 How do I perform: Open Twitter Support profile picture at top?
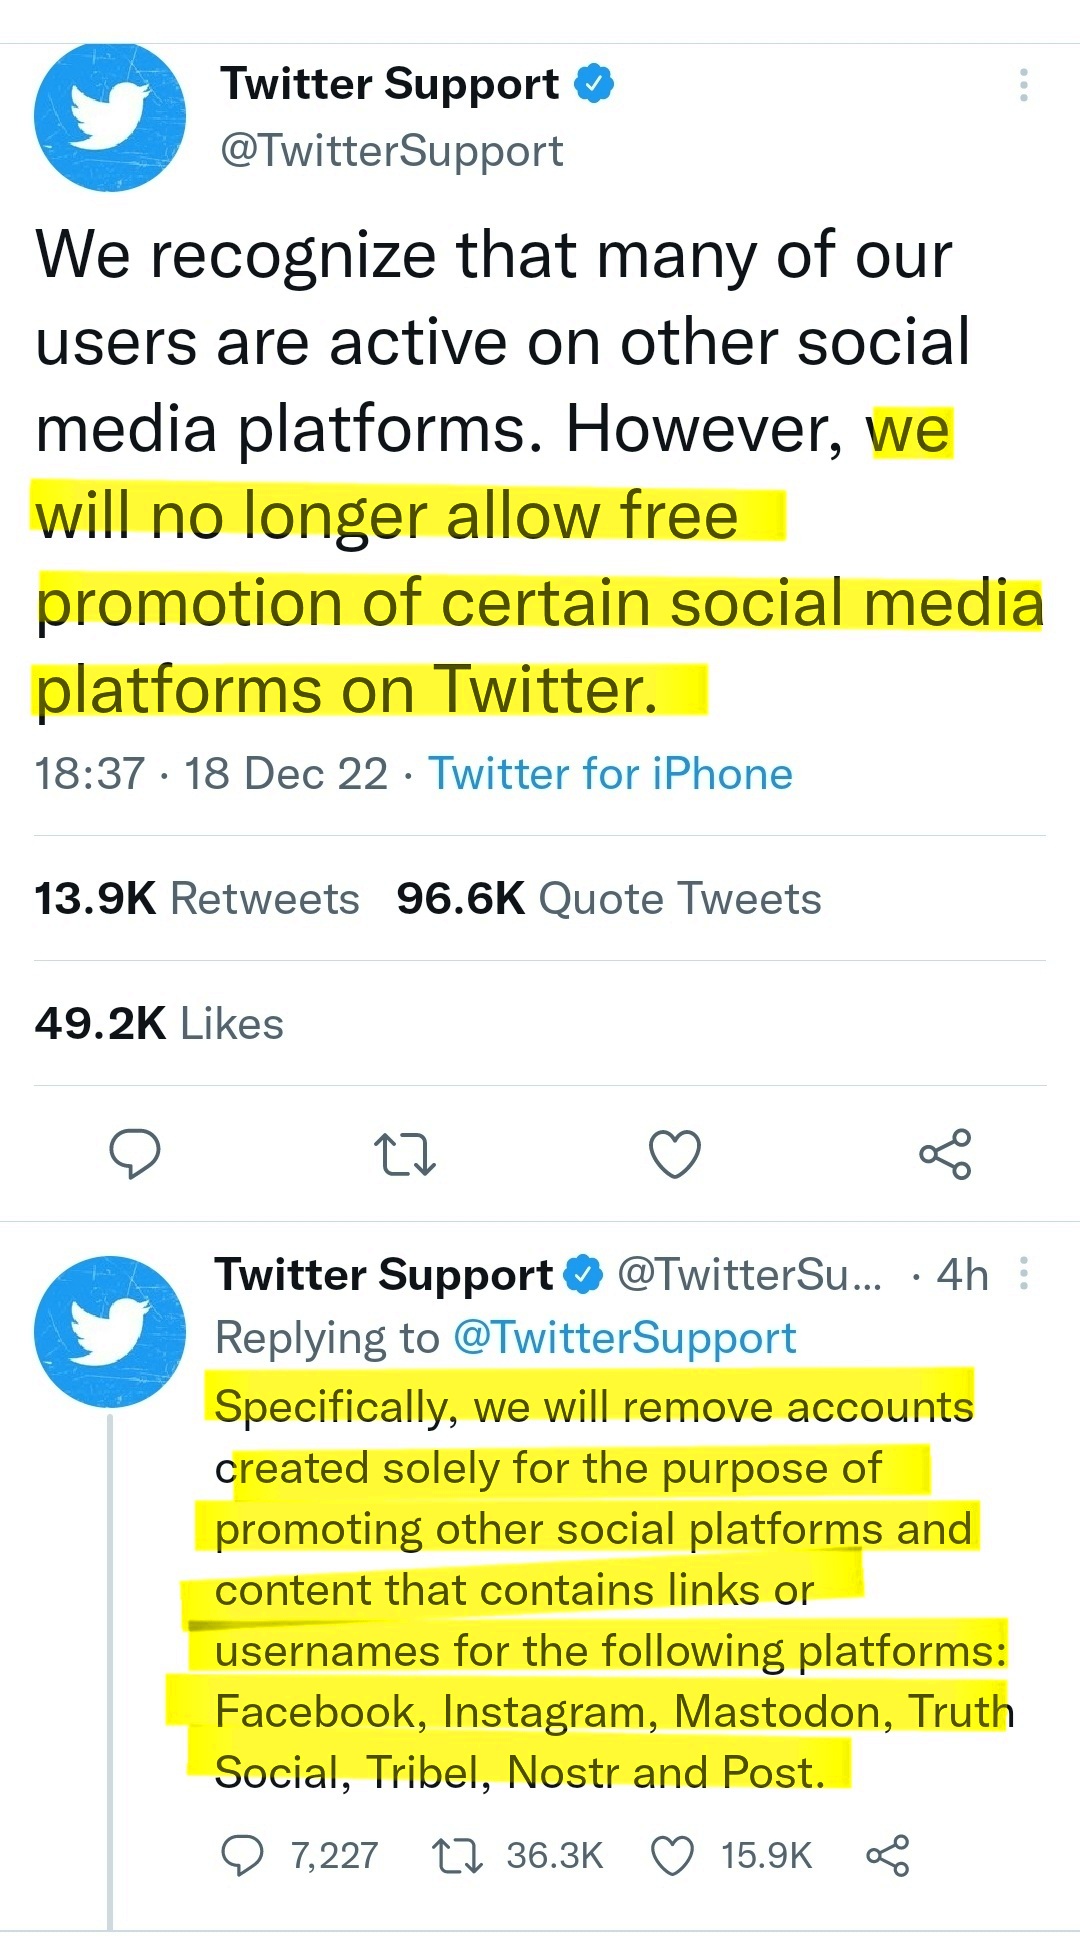pyautogui.click(x=110, y=116)
